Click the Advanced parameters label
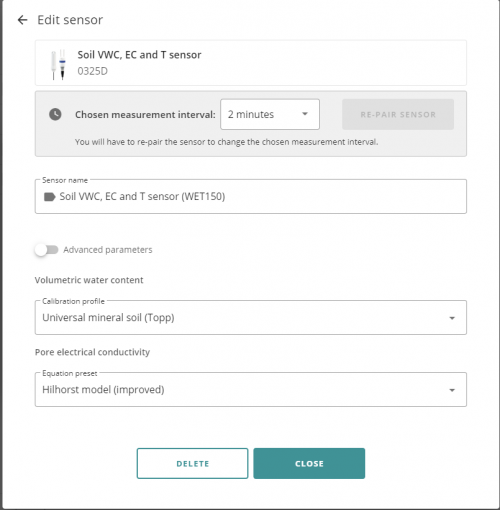Viewport: 500px width, 510px height. (x=108, y=250)
